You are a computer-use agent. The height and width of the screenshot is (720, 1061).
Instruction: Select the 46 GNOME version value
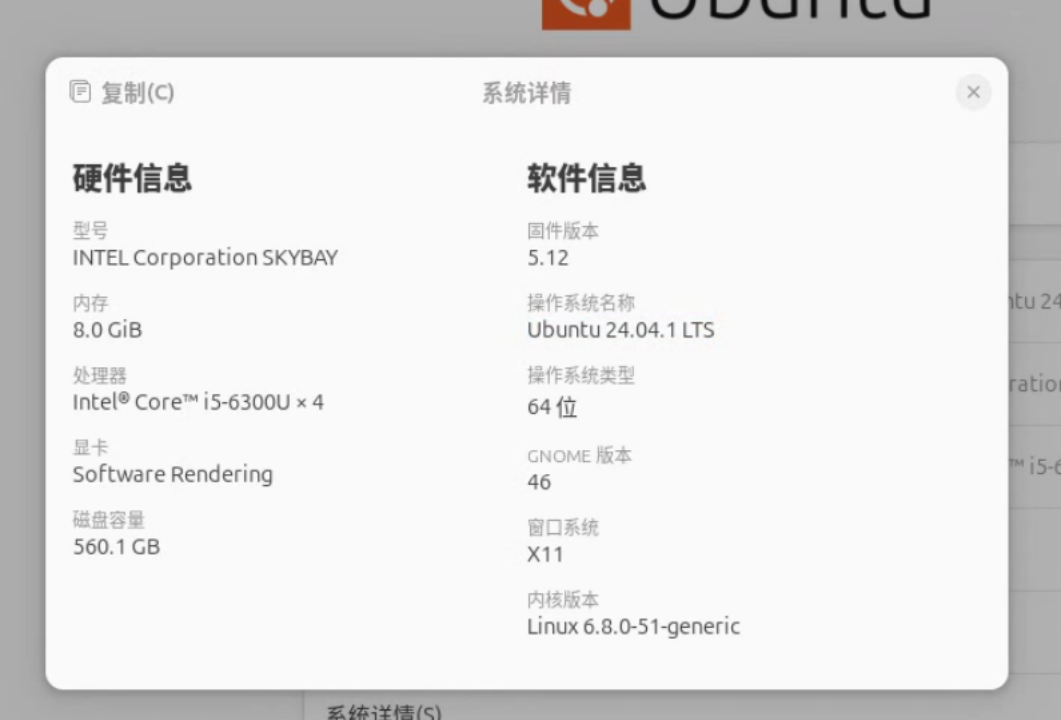[539, 482]
